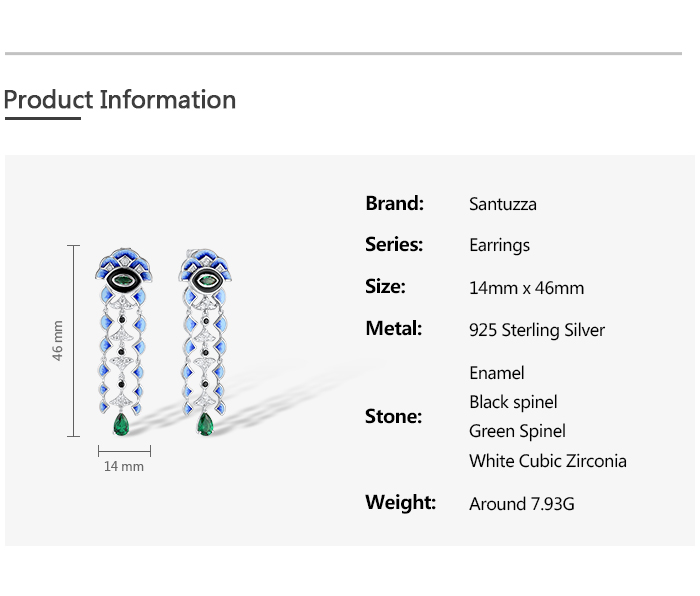The height and width of the screenshot is (596, 700).
Task: Click the Brand label
Action: click(x=394, y=203)
